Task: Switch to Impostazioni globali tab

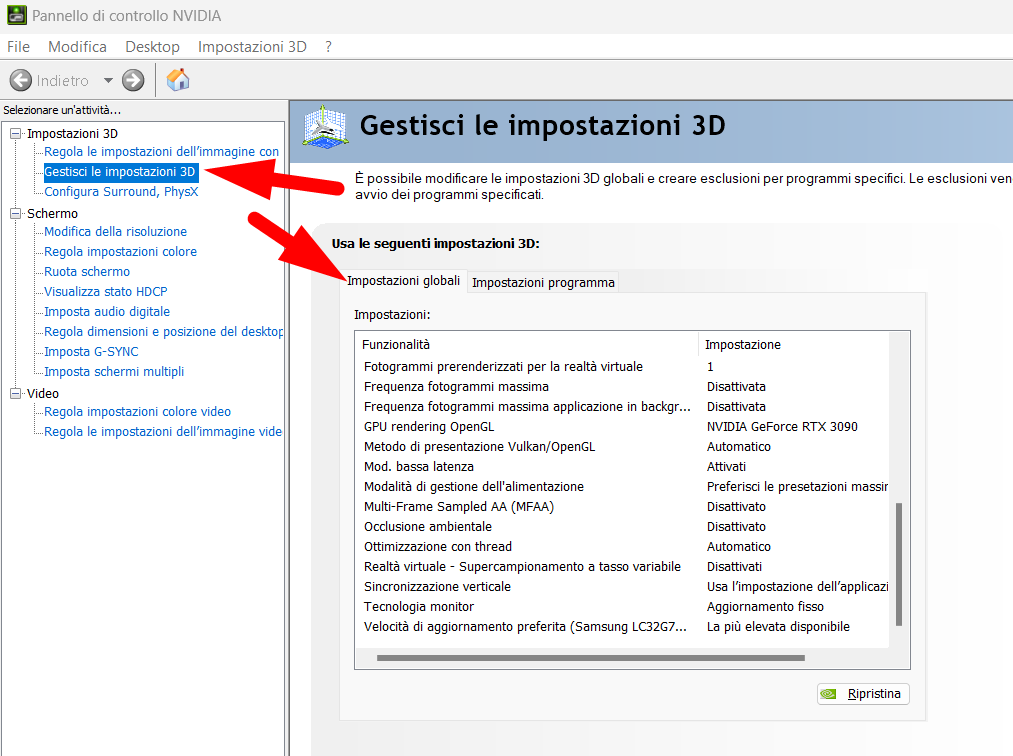Action: (403, 280)
